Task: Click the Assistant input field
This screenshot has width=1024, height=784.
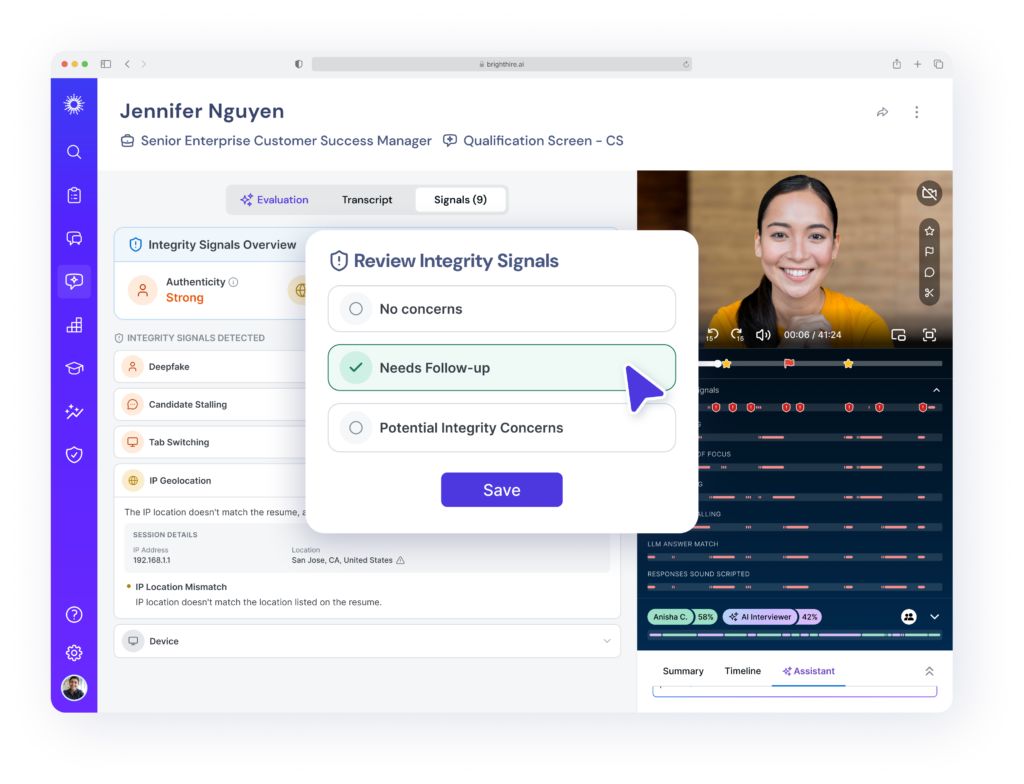Action: [795, 691]
